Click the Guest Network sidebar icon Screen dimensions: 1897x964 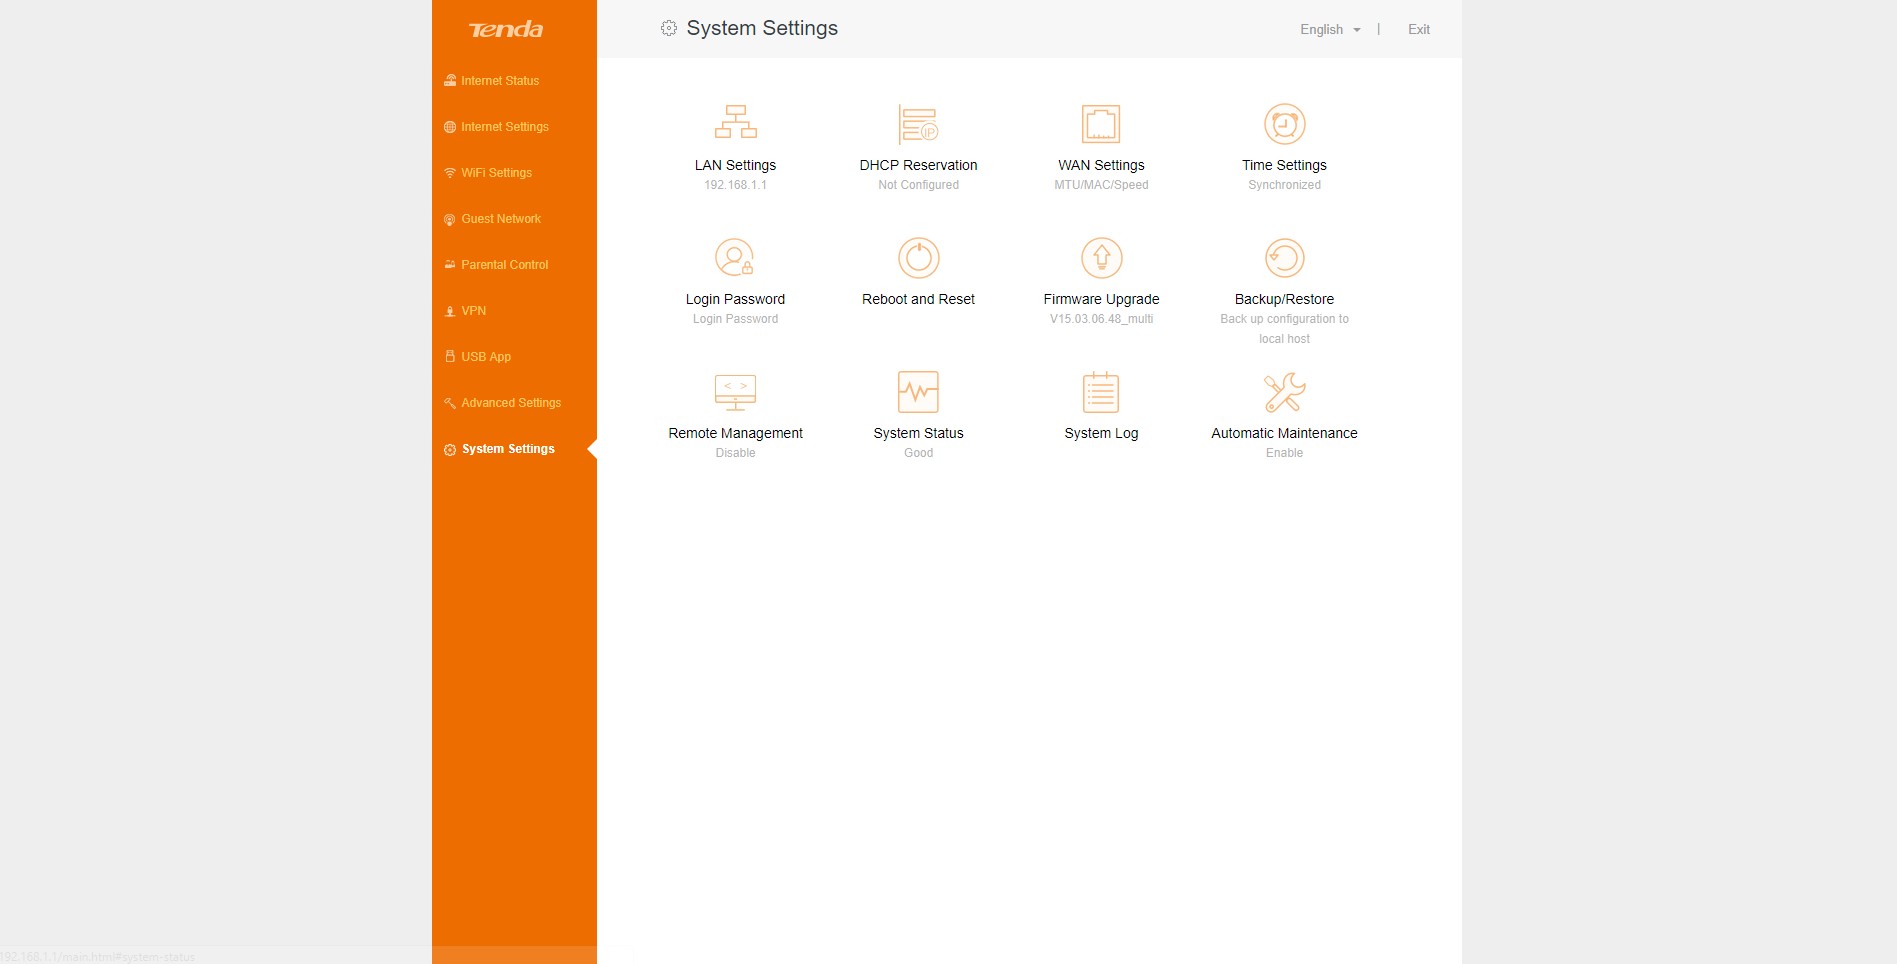(450, 219)
